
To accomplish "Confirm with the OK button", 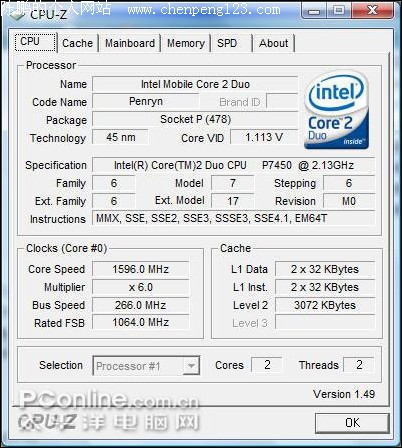I will pyautogui.click(x=352, y=423).
